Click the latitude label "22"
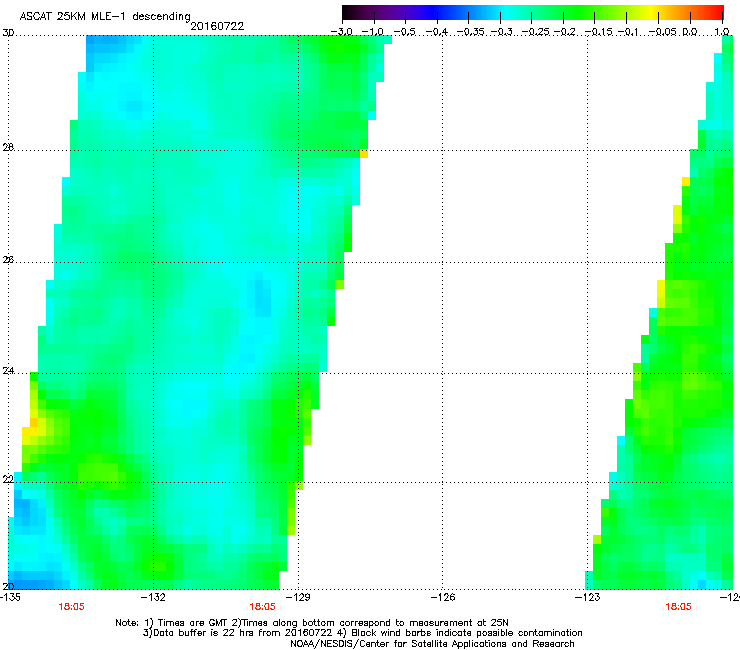Viewport: 740px width, 650px height. point(8,480)
